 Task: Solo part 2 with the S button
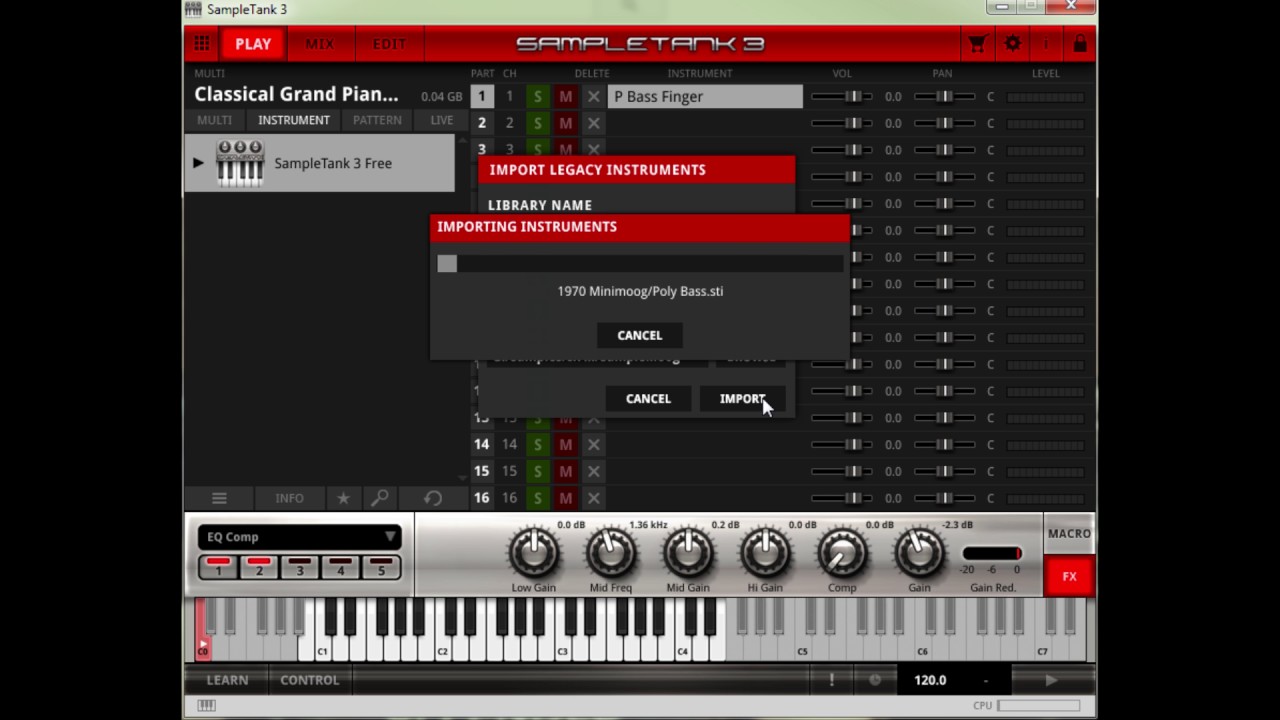pos(537,123)
